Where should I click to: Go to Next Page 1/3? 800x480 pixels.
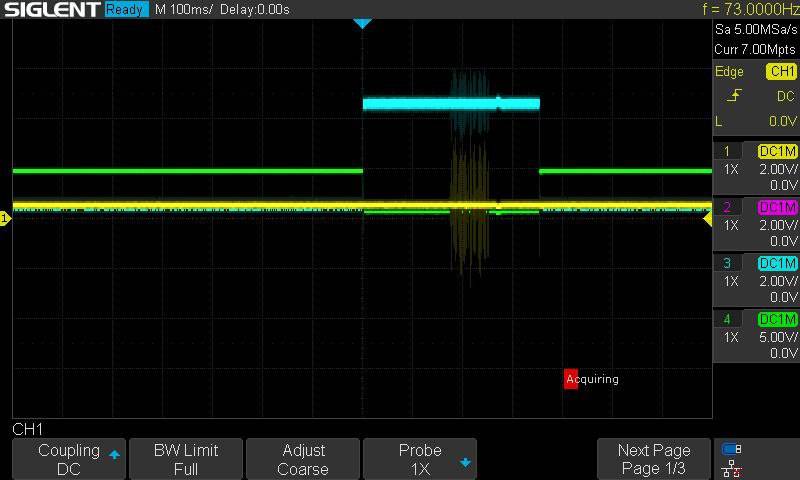coord(654,459)
